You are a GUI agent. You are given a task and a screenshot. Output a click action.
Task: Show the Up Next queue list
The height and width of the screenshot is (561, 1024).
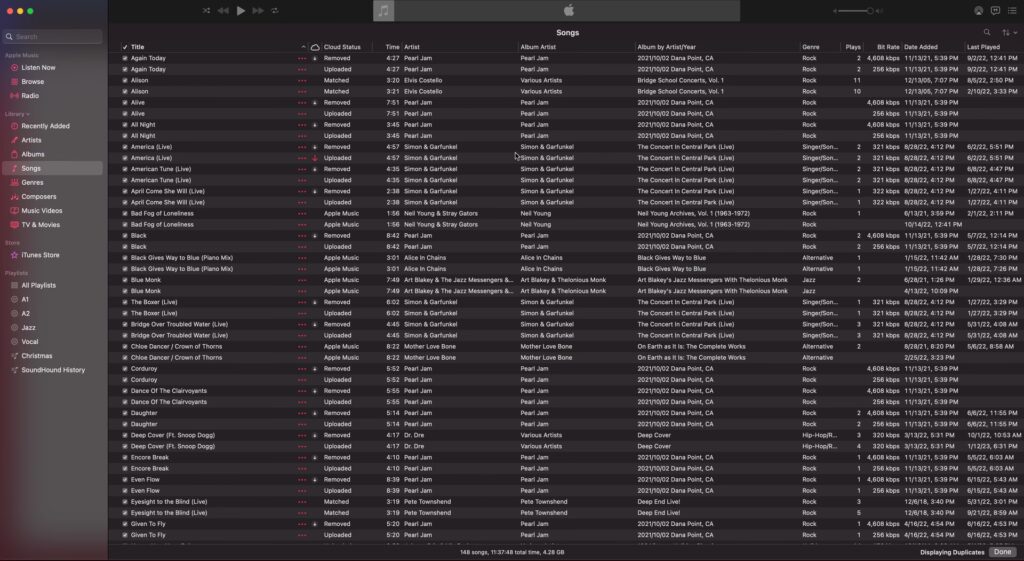point(1011,11)
